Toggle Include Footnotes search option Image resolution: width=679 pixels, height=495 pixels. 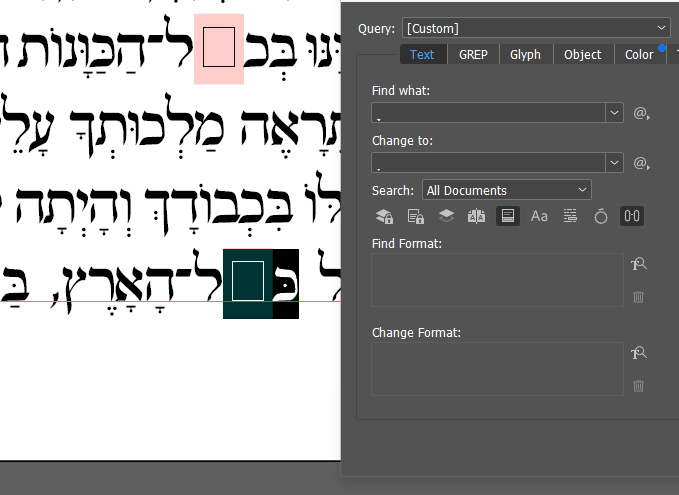[x=508, y=216]
